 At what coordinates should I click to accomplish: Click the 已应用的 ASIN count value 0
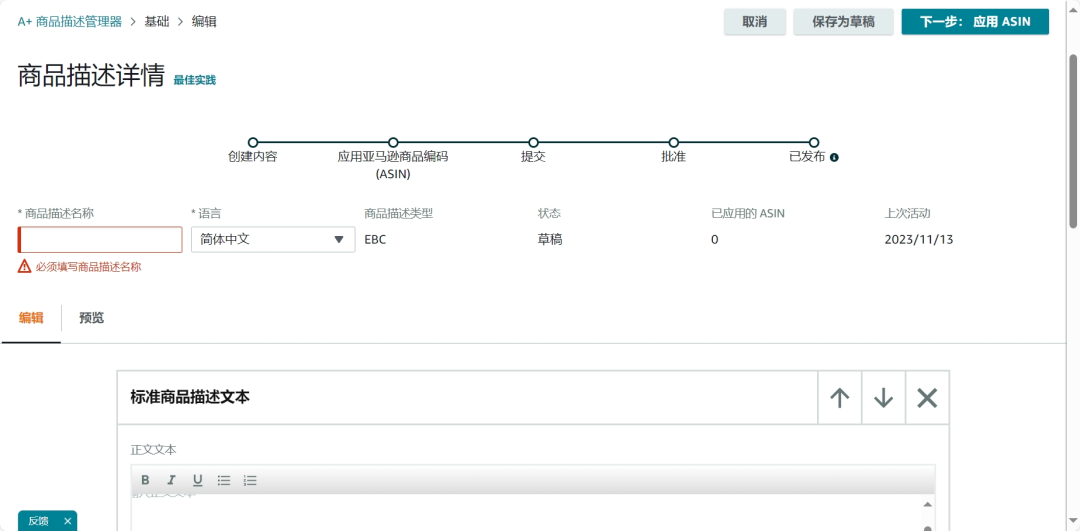(714, 240)
